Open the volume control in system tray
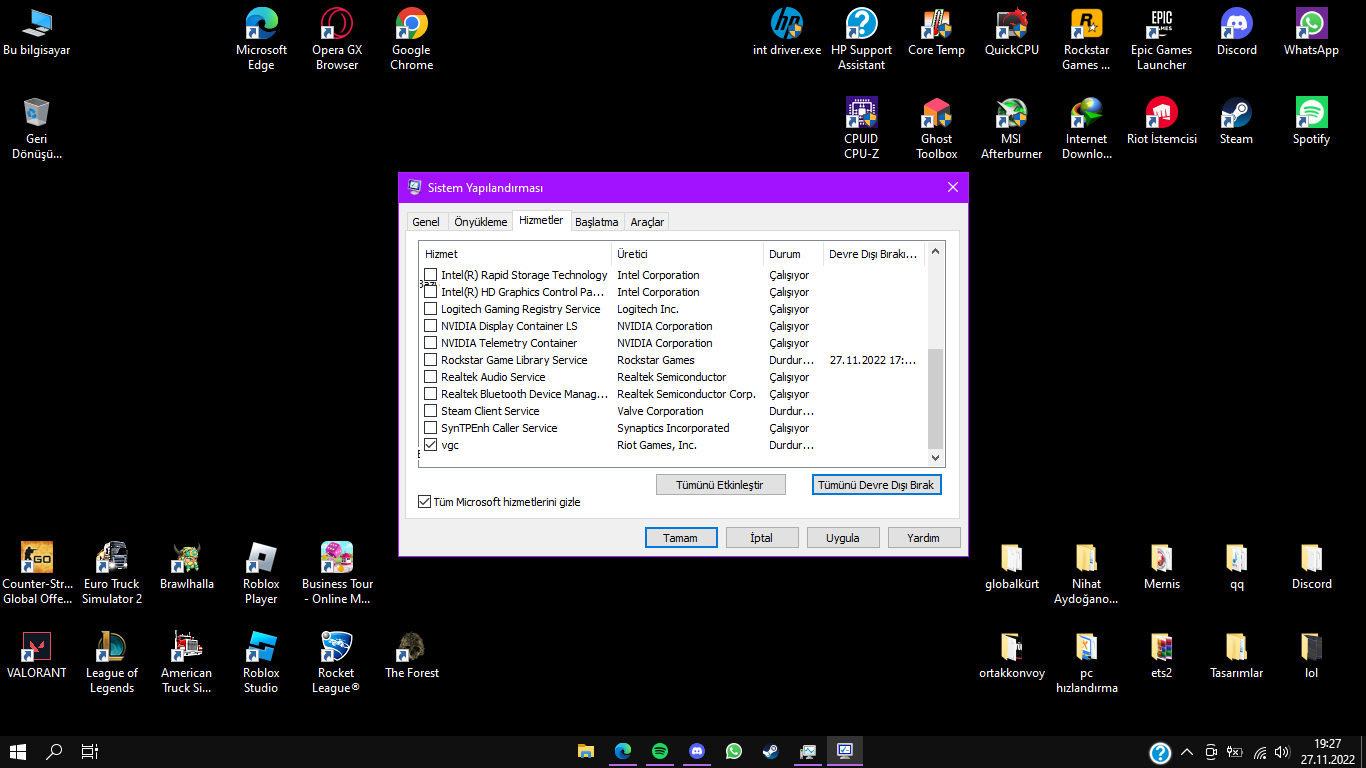Image resolution: width=1366 pixels, height=768 pixels. [1283, 751]
